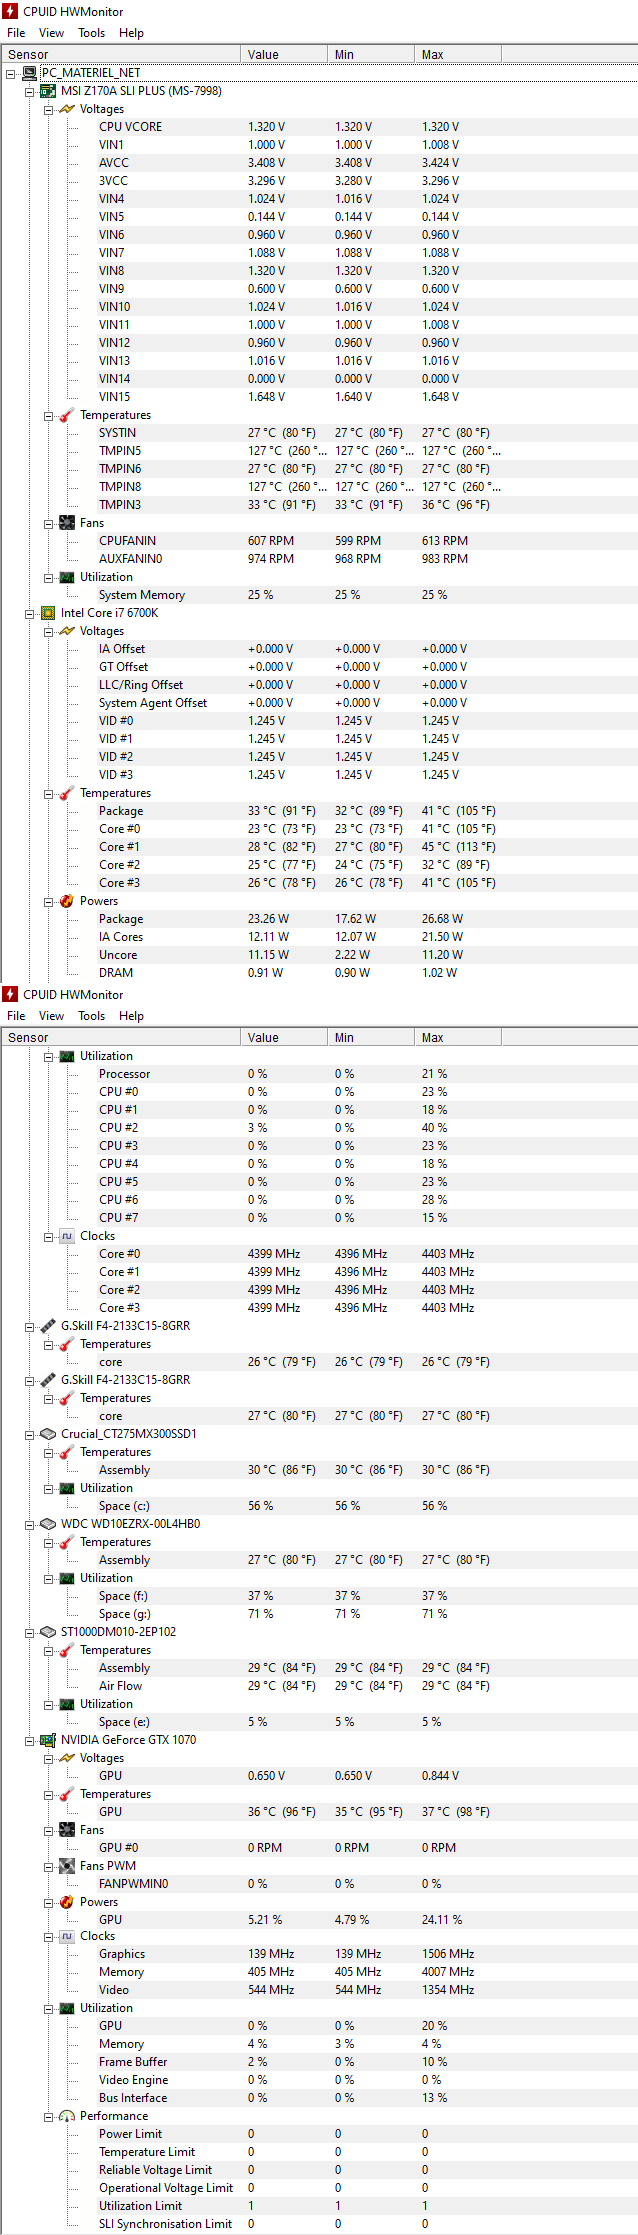
Task: Click the Clocks icon under the GTX 1070
Action: point(67,1936)
